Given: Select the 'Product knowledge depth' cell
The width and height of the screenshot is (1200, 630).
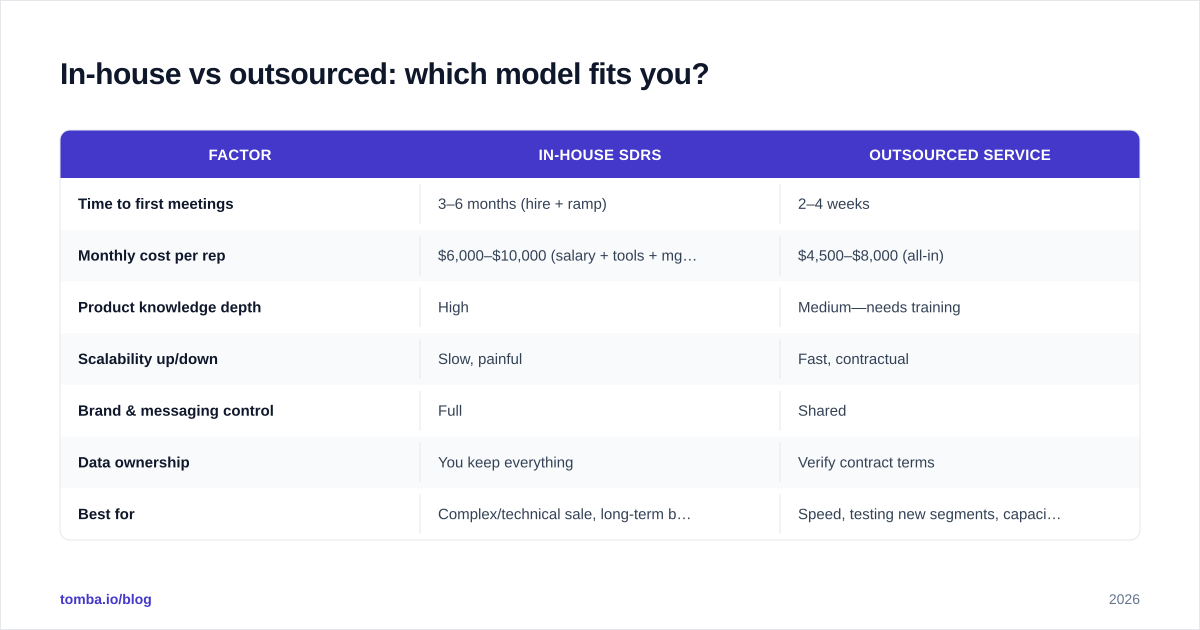Looking at the screenshot, I should [240, 307].
